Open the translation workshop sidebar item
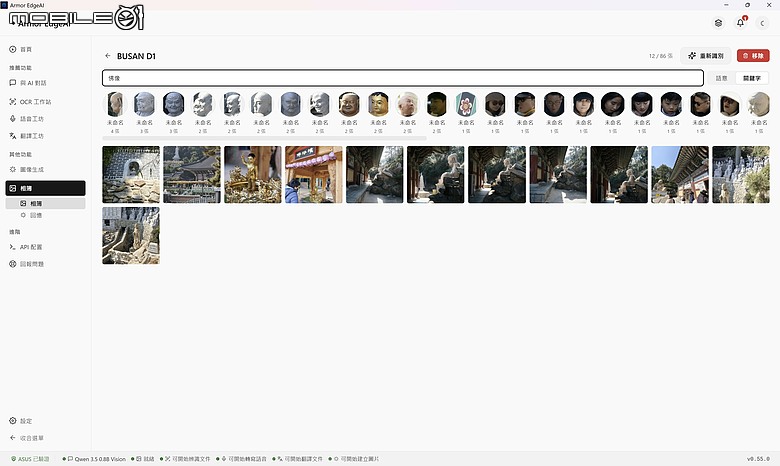The image size is (780, 466). [26, 136]
